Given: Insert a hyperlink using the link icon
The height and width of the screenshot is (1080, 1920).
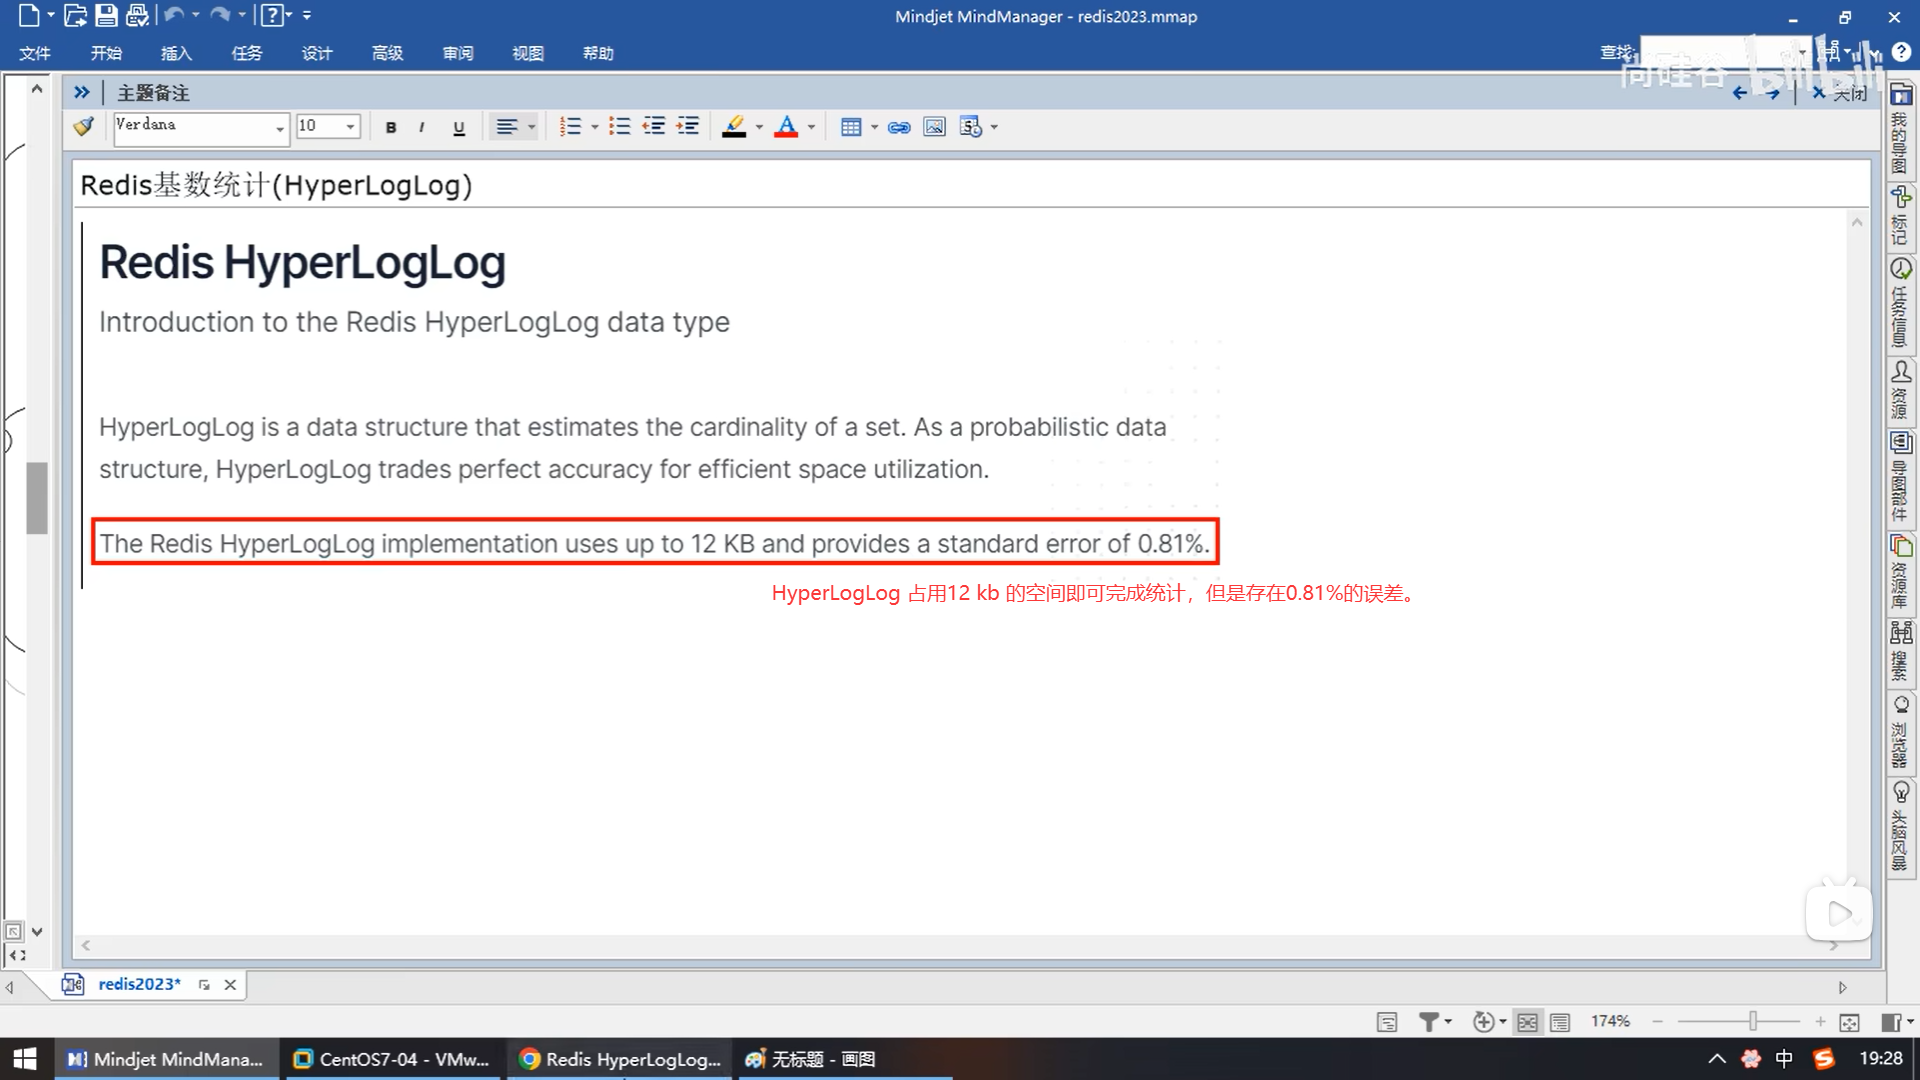Looking at the screenshot, I should [899, 127].
